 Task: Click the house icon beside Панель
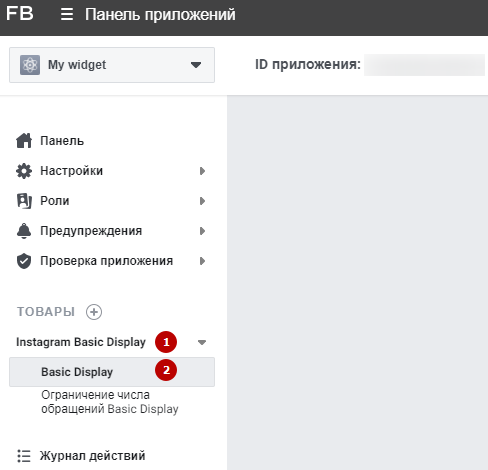point(24,141)
